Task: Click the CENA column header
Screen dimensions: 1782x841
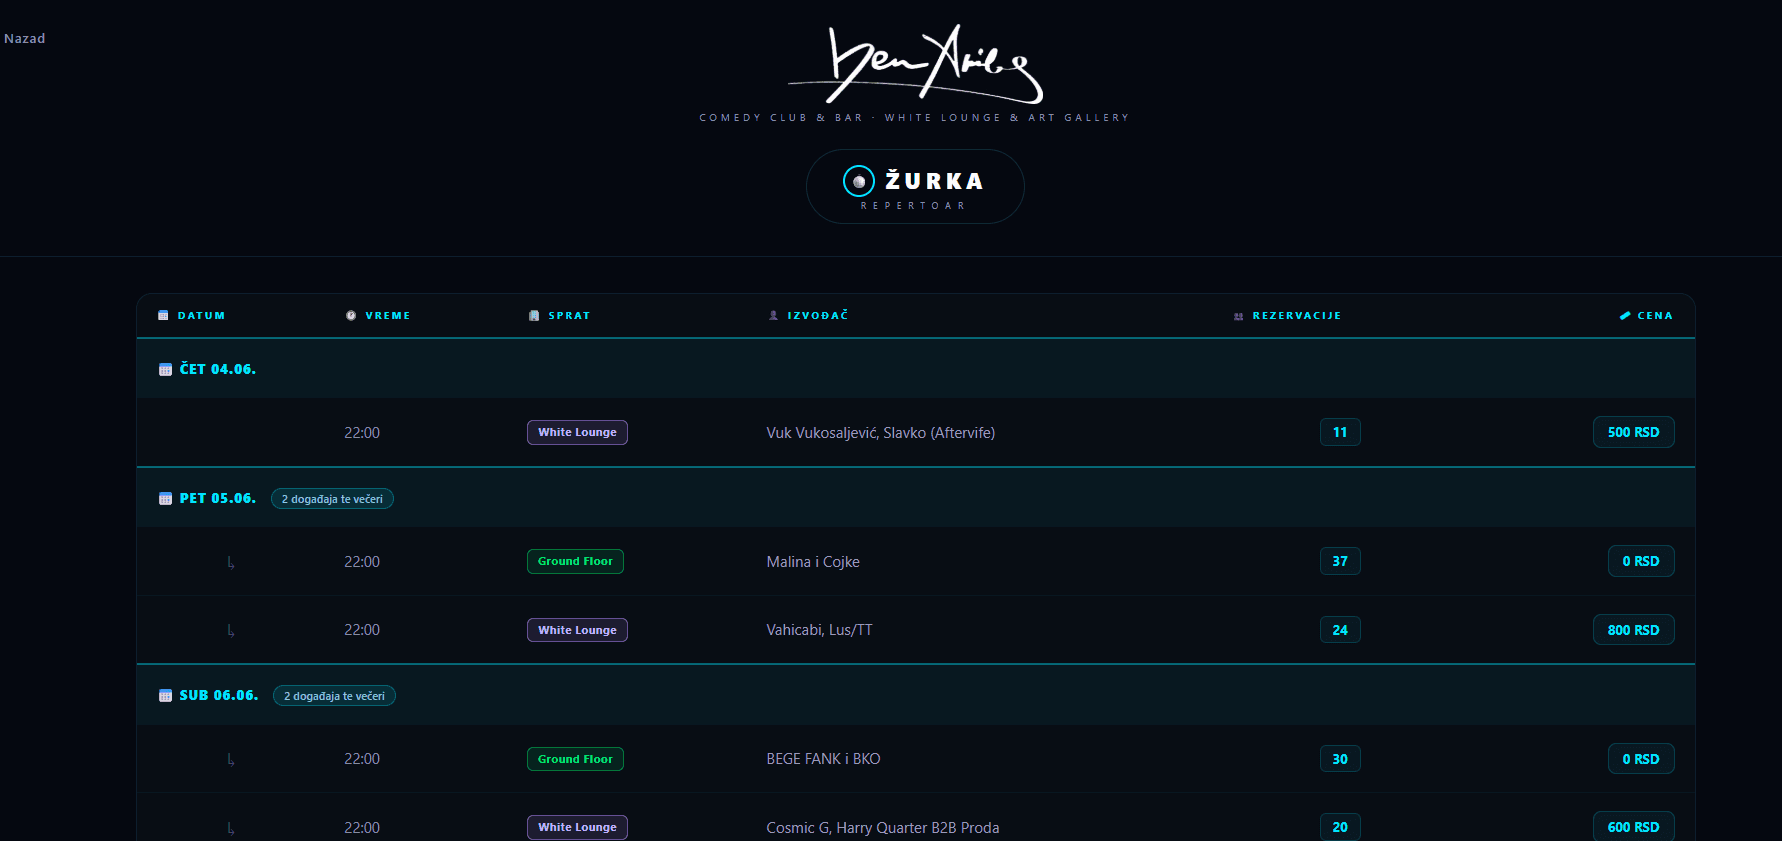Action: (x=1655, y=315)
